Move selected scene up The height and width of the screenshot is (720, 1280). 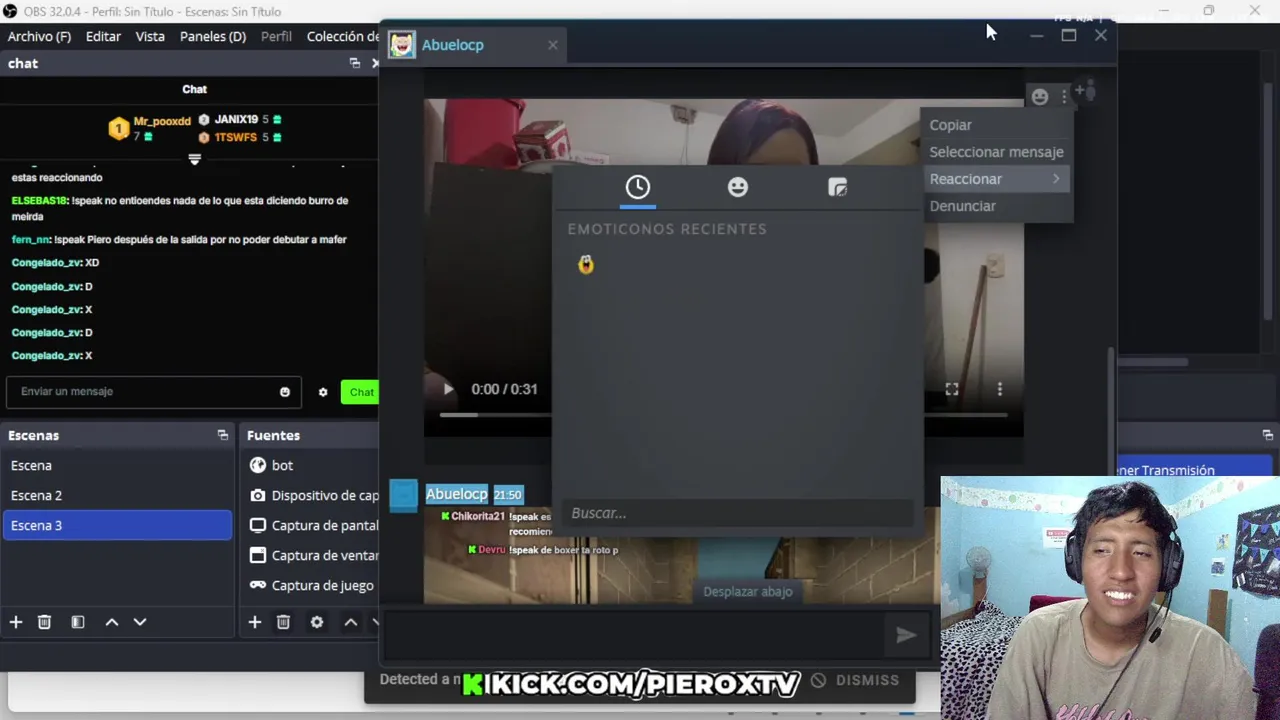pyautogui.click(x=112, y=622)
